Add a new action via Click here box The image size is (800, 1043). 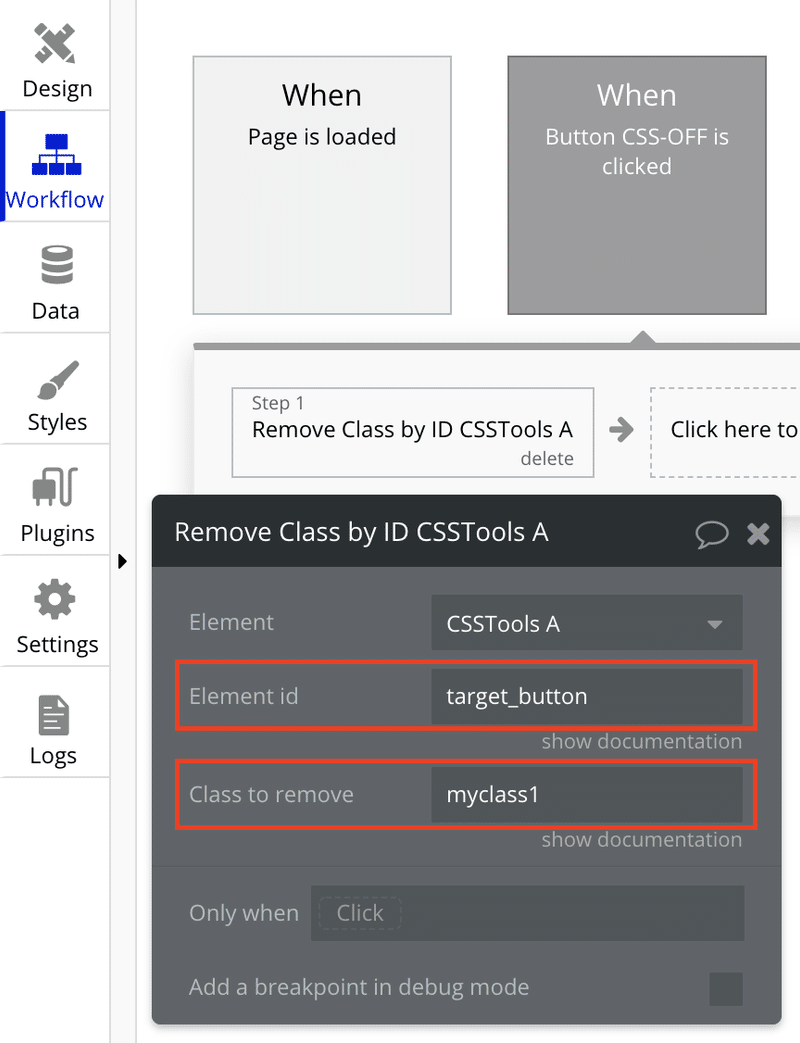(725, 432)
